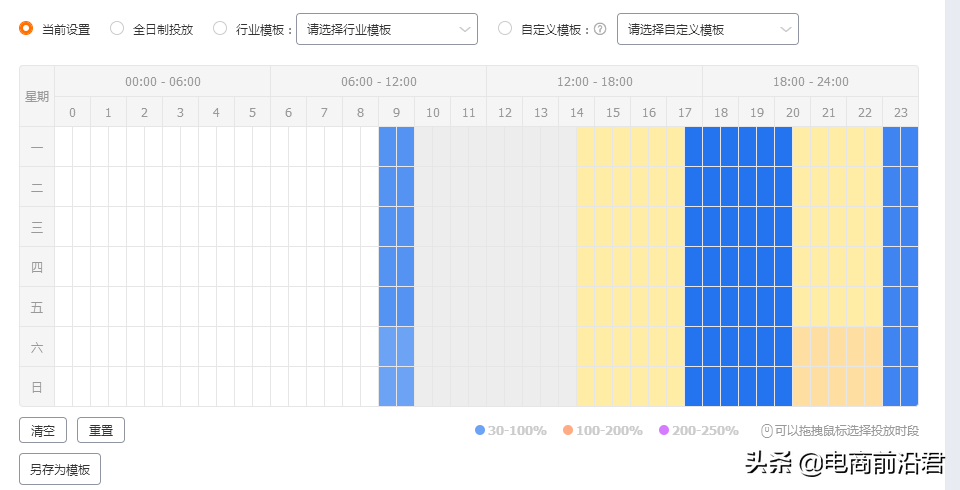Click the 重置 button
Image resolution: width=960 pixels, height=490 pixels.
(101, 430)
